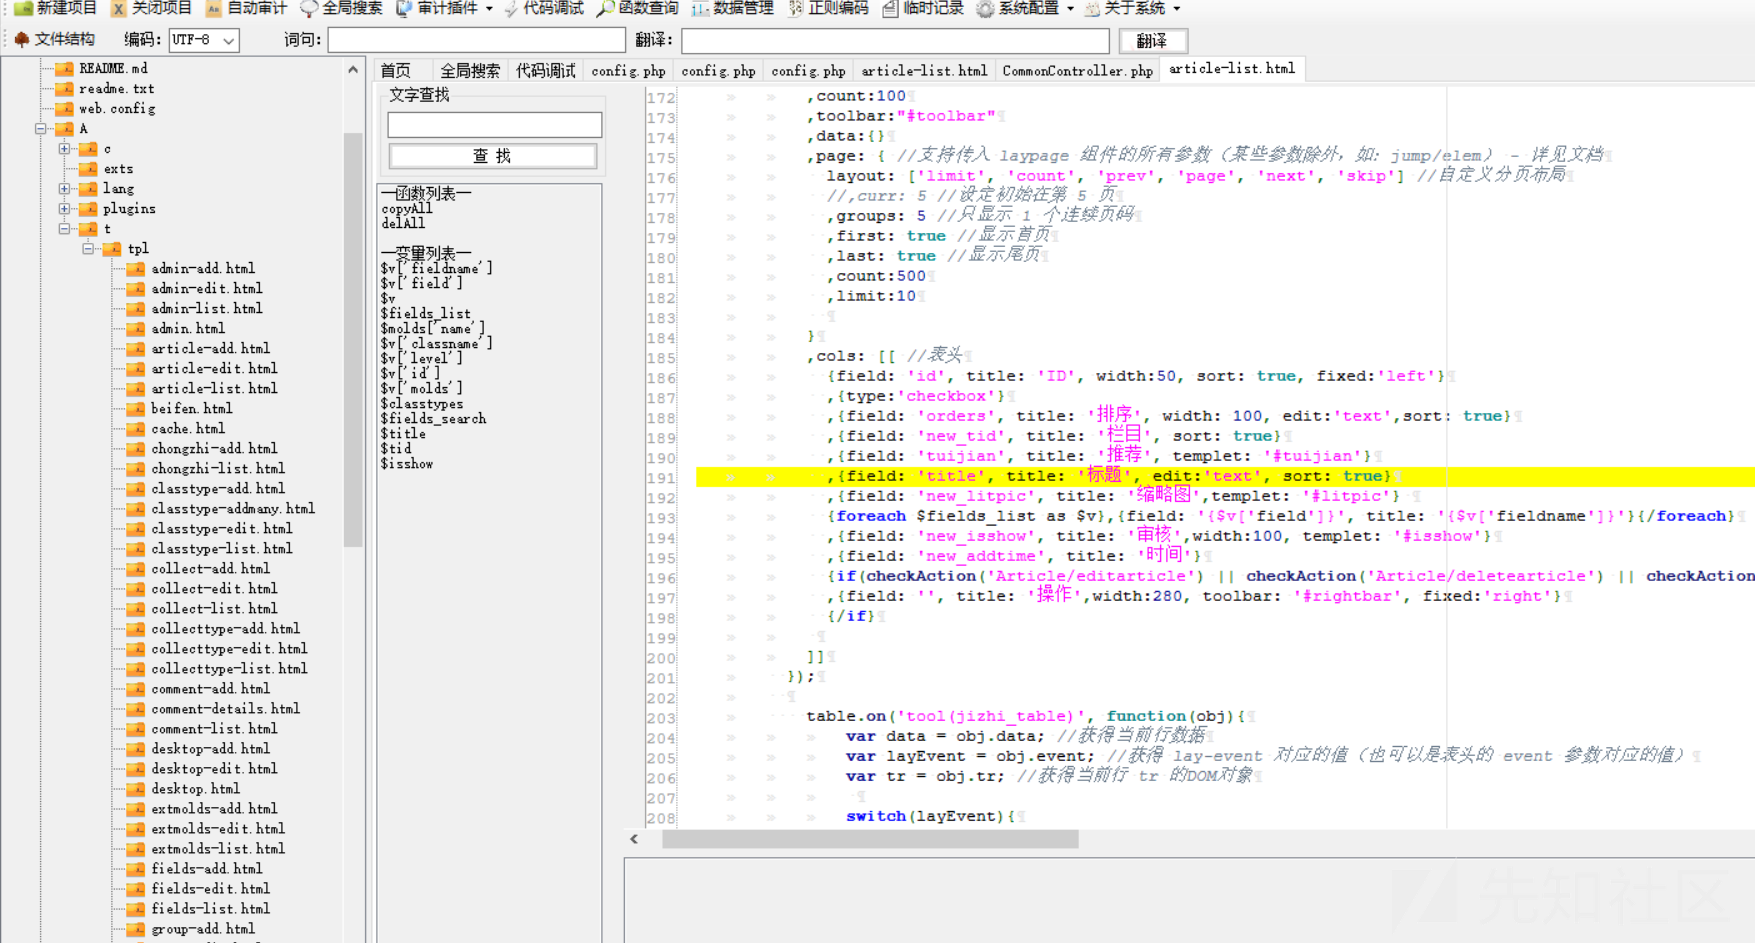Click the code editor horizontal scrollbar thumb
The image size is (1755, 943).
point(870,839)
